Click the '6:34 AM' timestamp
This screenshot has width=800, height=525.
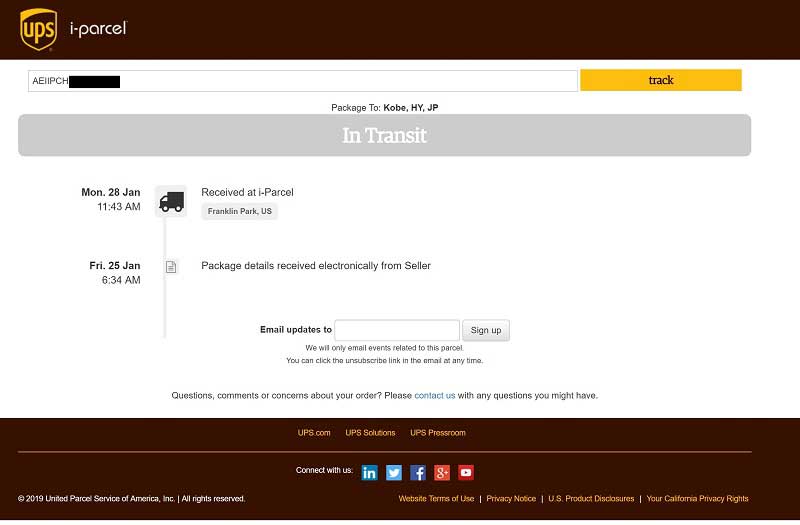click(121, 280)
